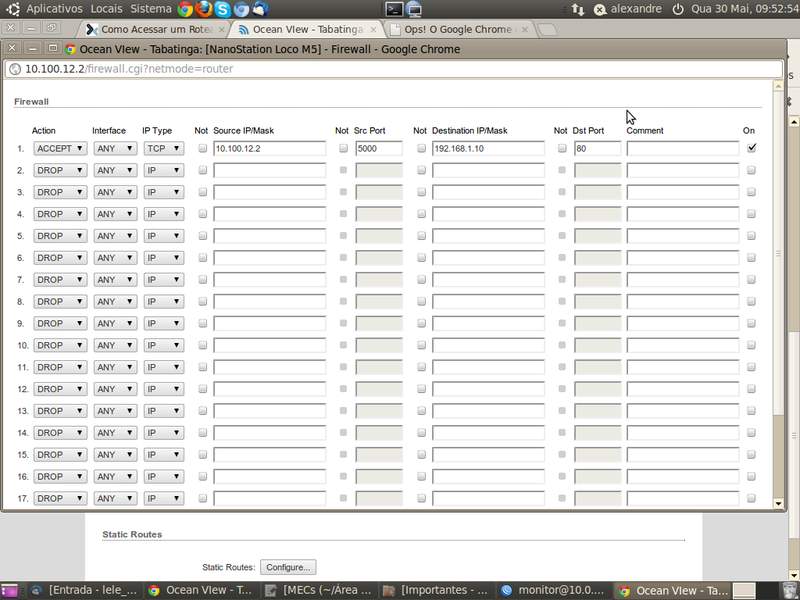This screenshot has height=600, width=800.
Task: Switch to 'monitor@10.0' taskbar window
Action: (554, 590)
